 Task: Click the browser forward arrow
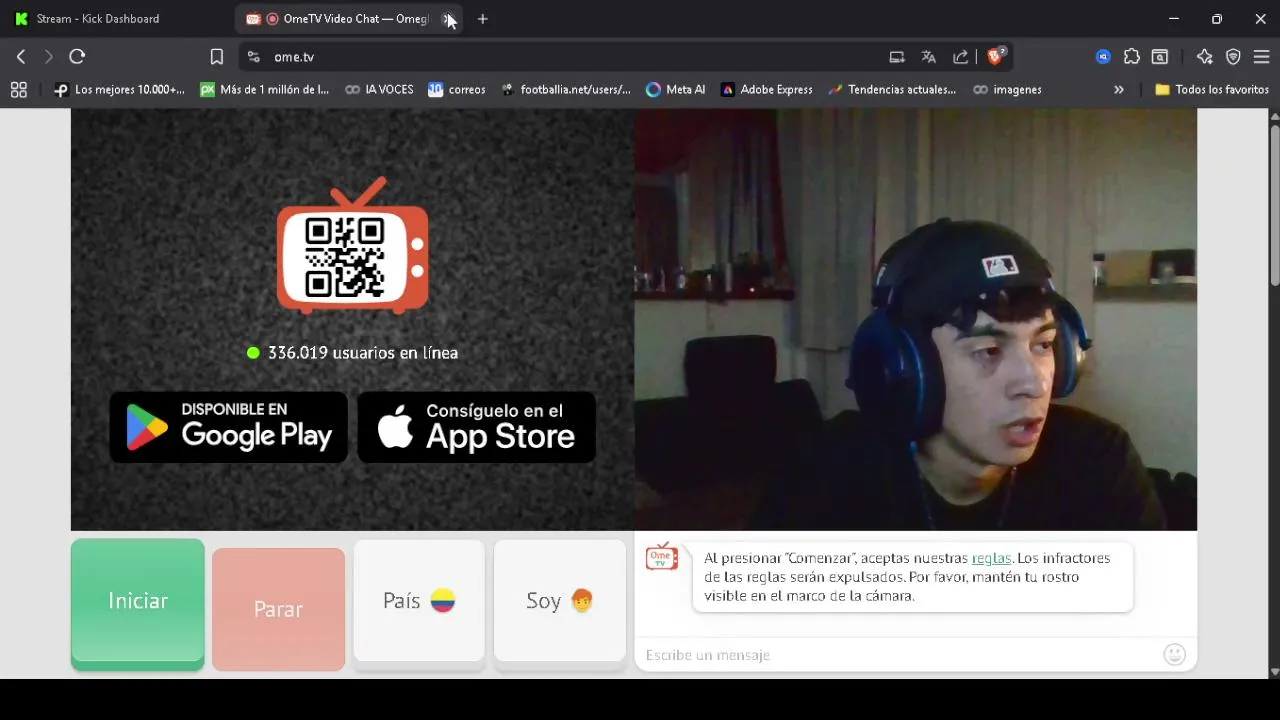click(x=48, y=57)
